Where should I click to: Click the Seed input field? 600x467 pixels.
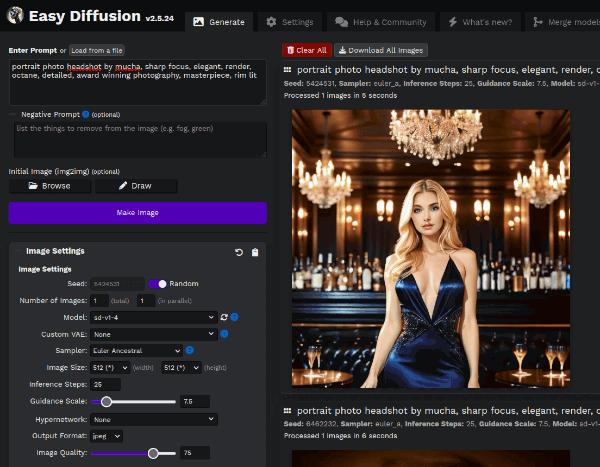pos(117,284)
